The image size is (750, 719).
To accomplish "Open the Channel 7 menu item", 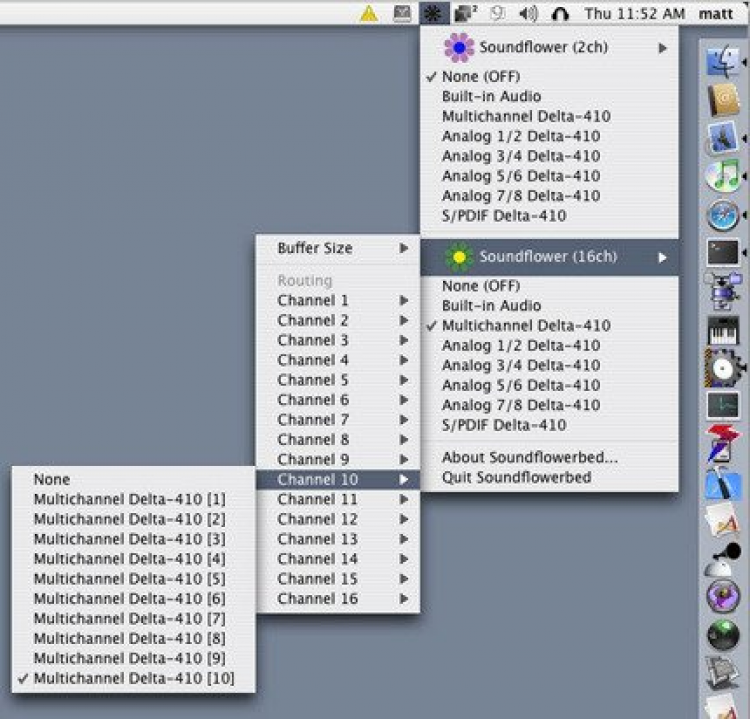I will 338,420.
